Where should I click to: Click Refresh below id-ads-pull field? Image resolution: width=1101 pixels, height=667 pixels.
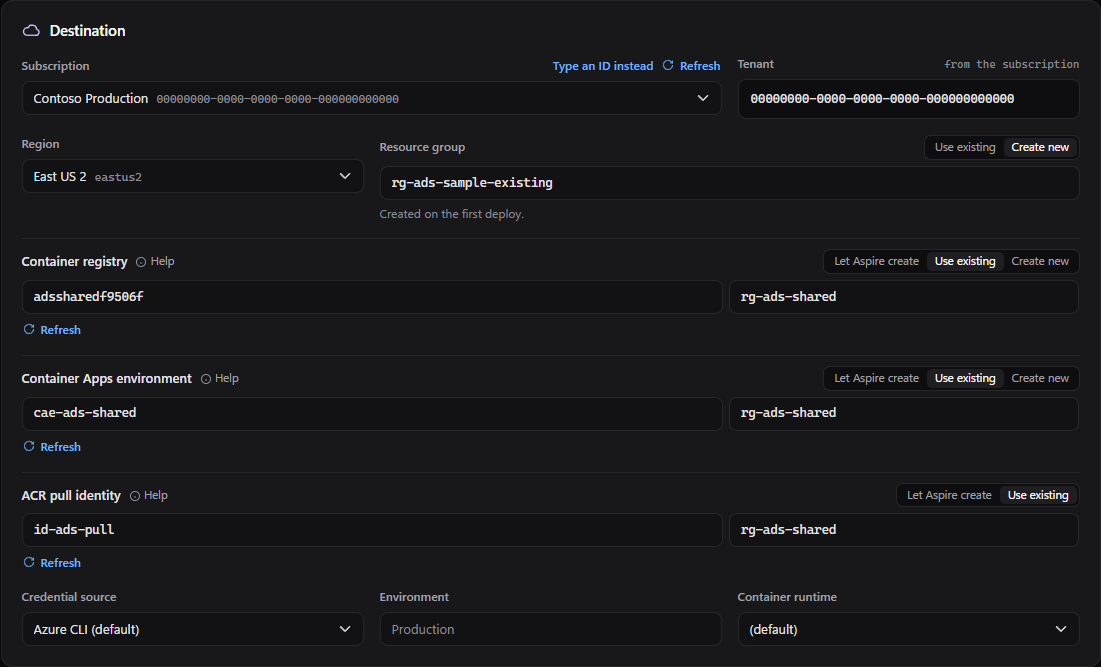[x=60, y=563]
